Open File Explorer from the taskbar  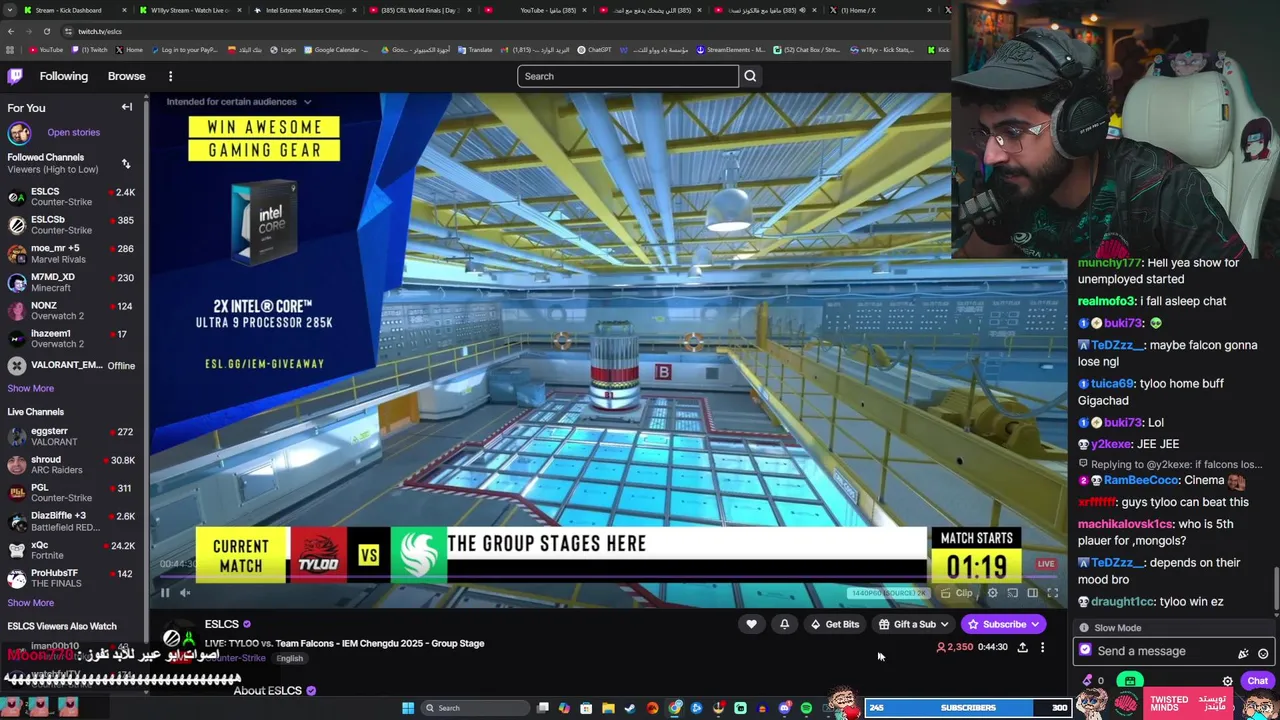pyautogui.click(x=608, y=708)
